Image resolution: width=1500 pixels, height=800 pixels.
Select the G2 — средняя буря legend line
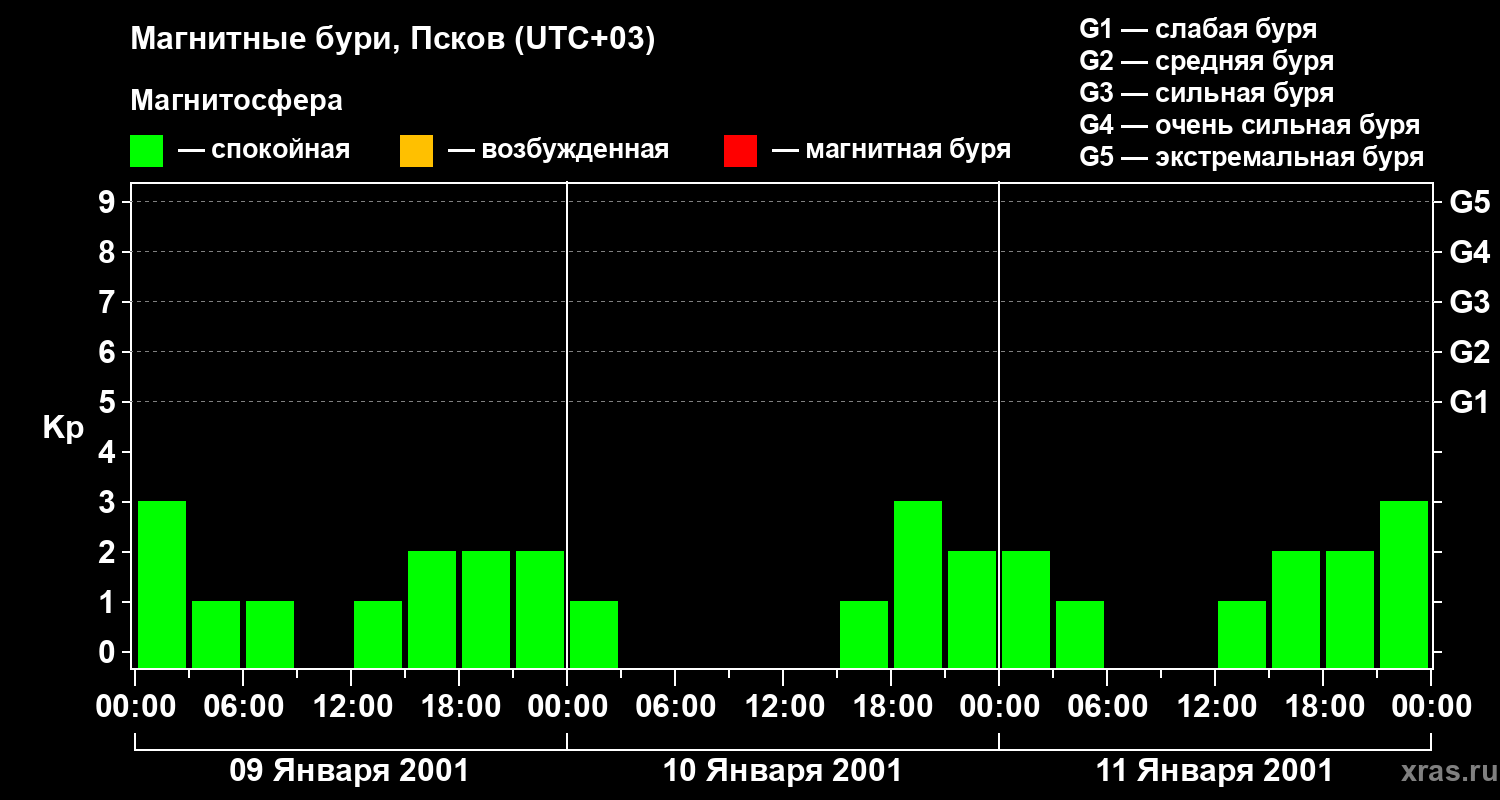click(1206, 61)
